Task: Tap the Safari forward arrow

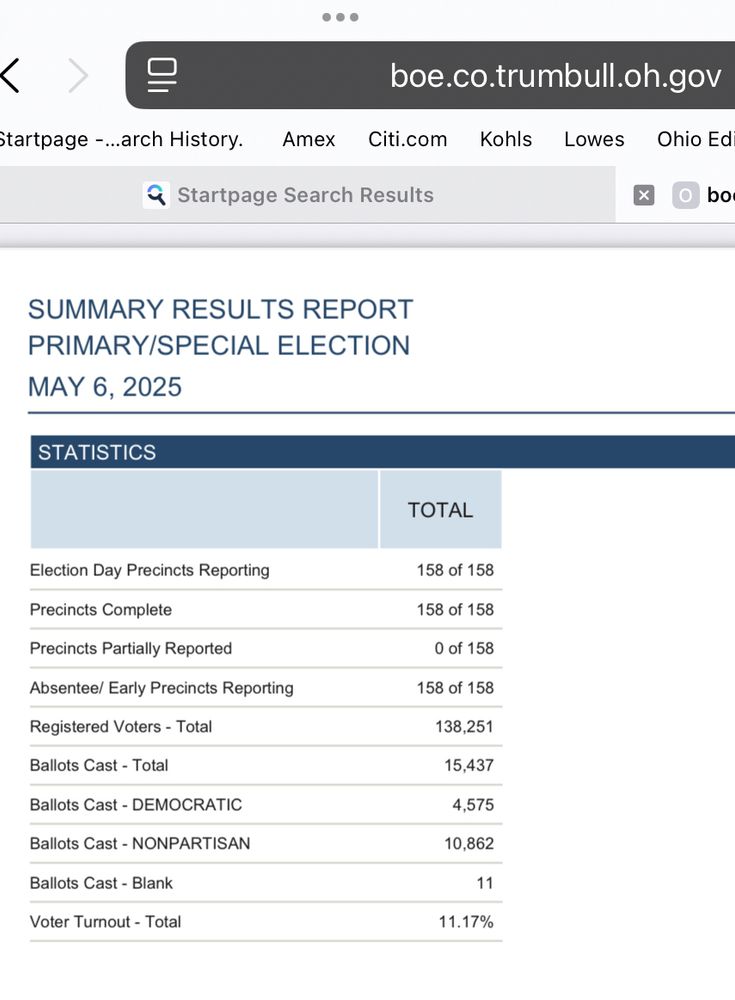Action: [78, 75]
